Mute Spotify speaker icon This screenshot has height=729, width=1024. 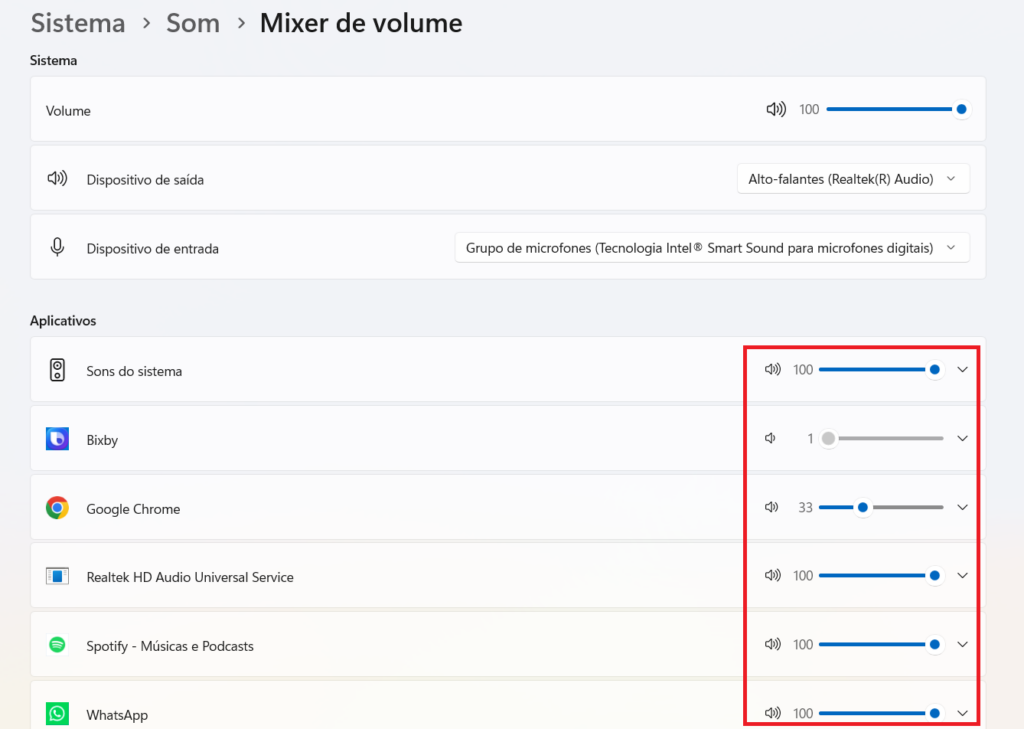(x=773, y=644)
